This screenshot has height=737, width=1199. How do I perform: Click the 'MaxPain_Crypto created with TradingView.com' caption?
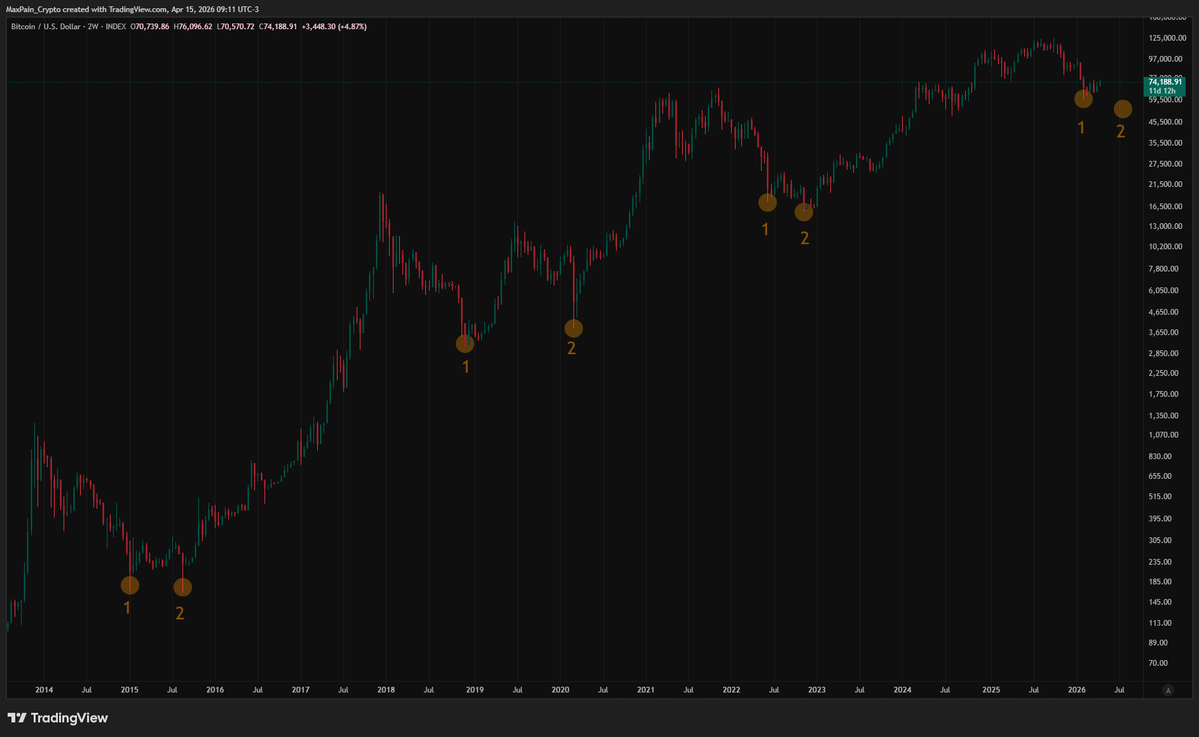pyautogui.click(x=86, y=9)
